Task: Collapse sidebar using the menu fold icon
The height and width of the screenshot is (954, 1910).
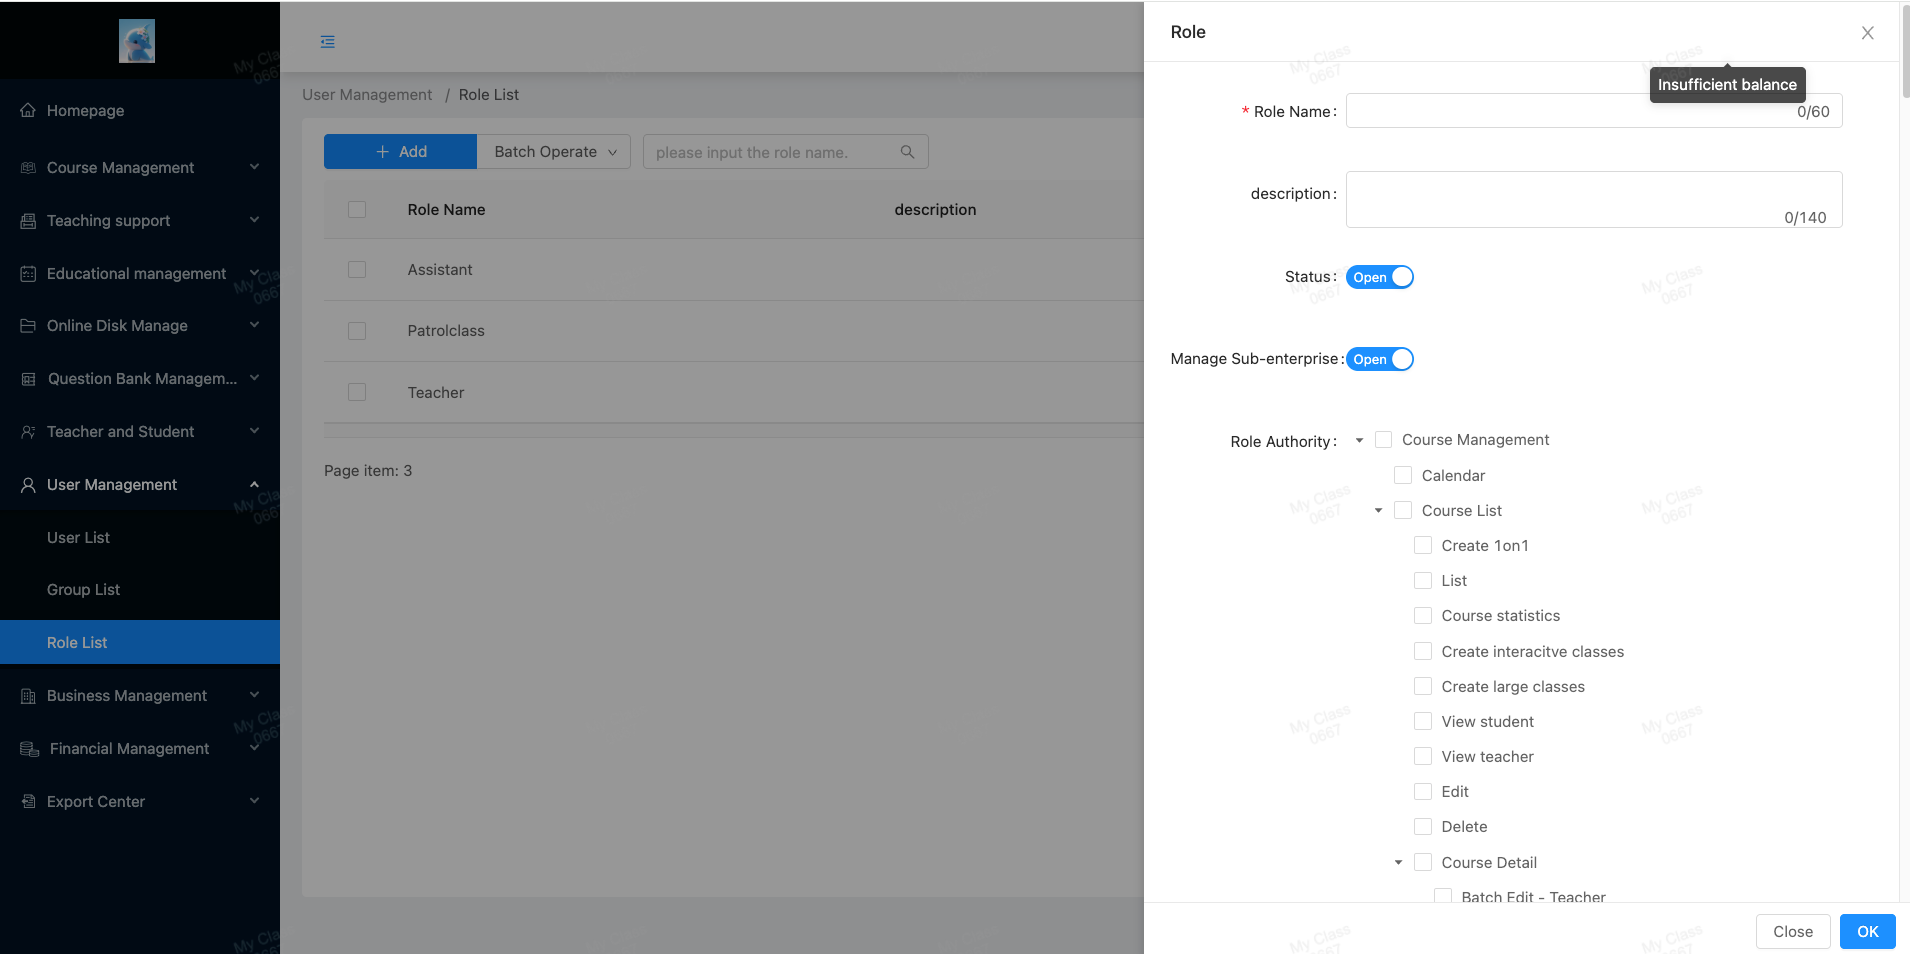Action: tap(327, 42)
